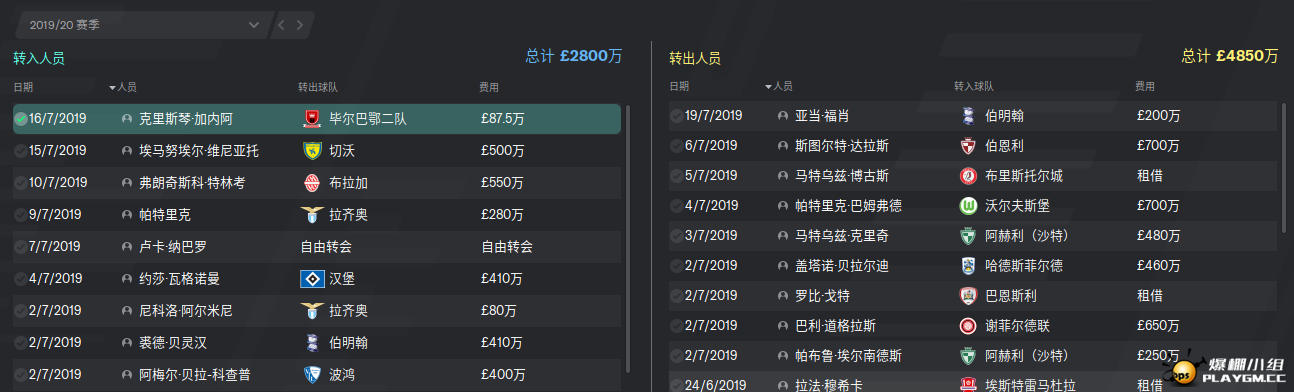Open club 伯恩利 from outgoing list
The image size is (1294, 392).
[1004, 146]
